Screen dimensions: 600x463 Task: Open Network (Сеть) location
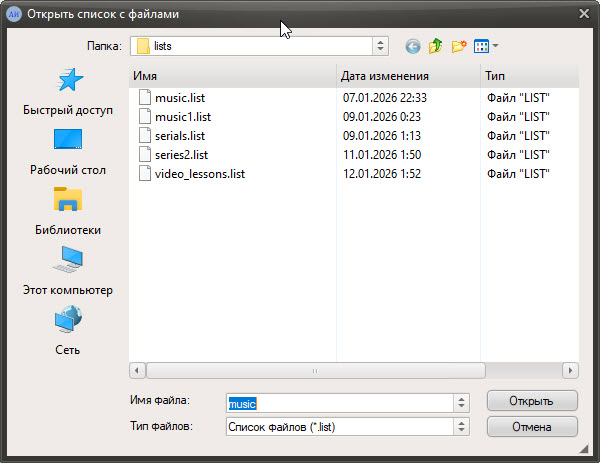point(68,331)
